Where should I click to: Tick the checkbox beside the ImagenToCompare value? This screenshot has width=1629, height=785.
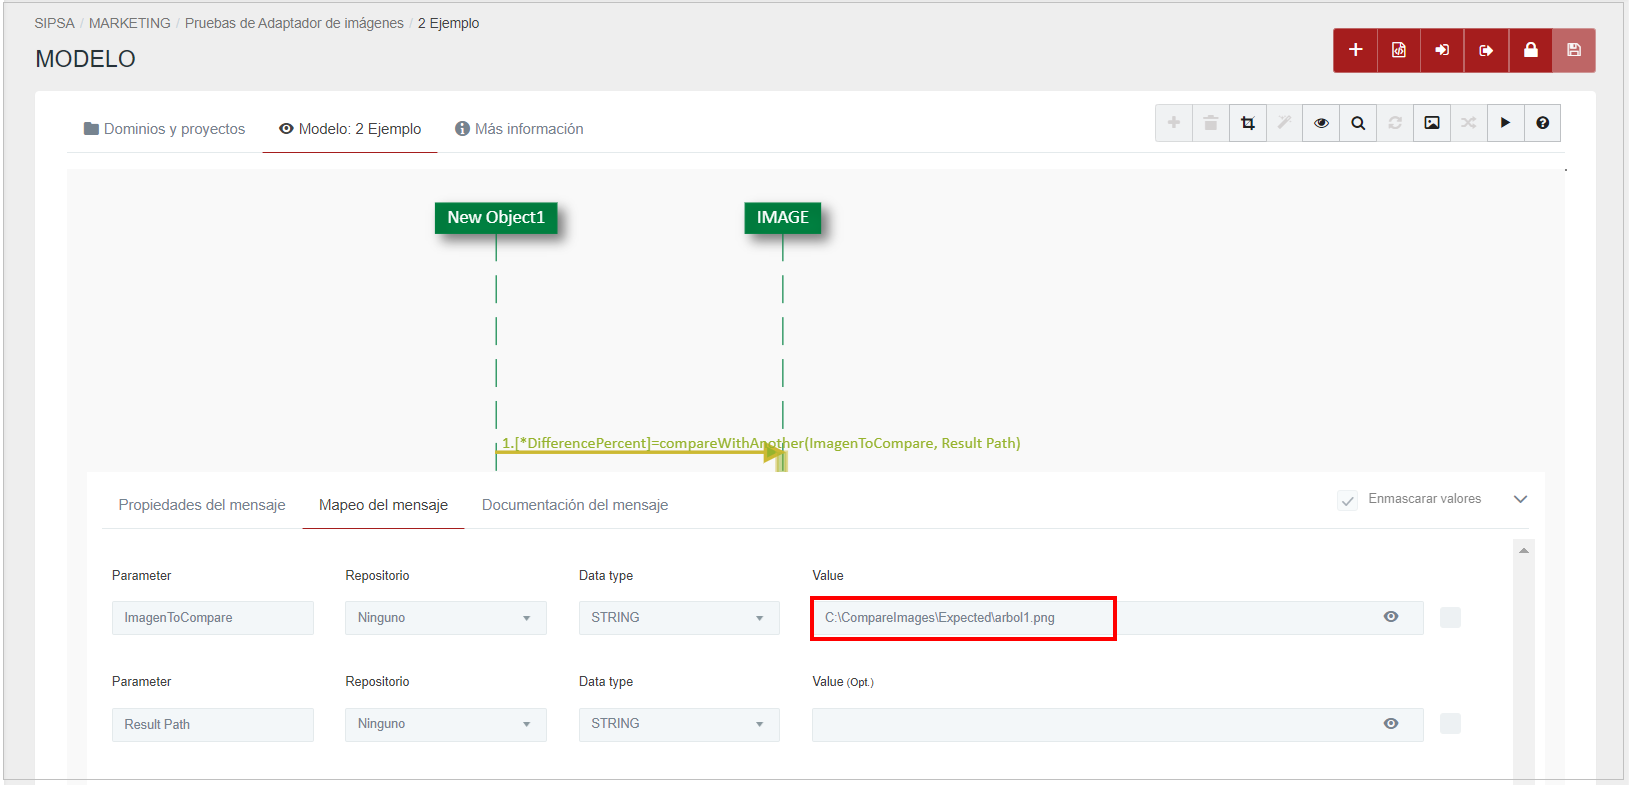coord(1450,618)
